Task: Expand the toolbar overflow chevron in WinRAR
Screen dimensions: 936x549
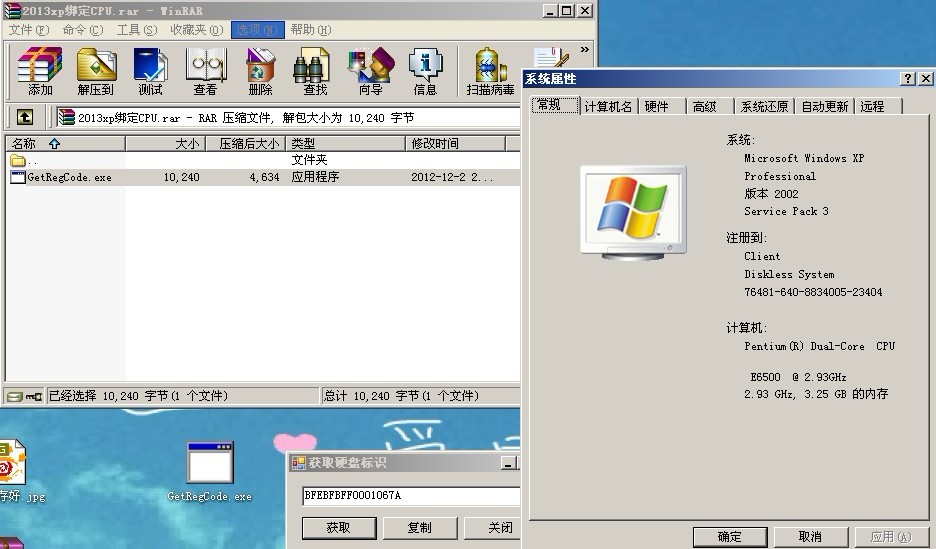Action: pos(584,50)
